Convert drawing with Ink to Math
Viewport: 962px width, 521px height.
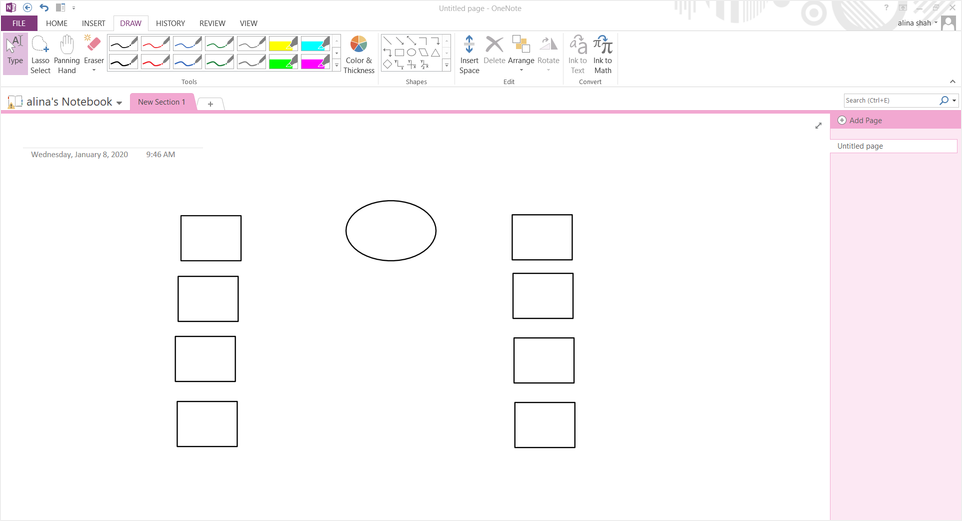coord(602,54)
